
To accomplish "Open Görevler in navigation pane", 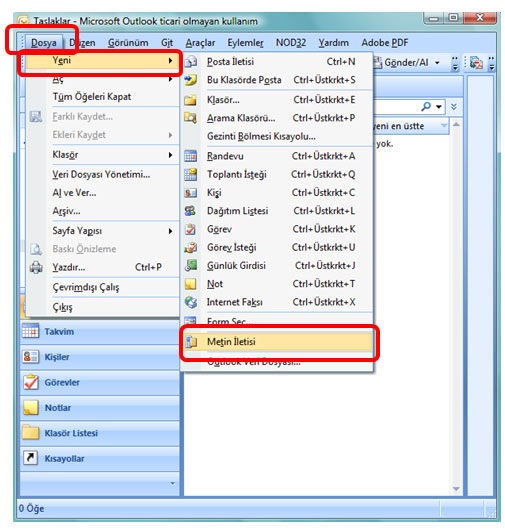I will pyautogui.click(x=99, y=382).
